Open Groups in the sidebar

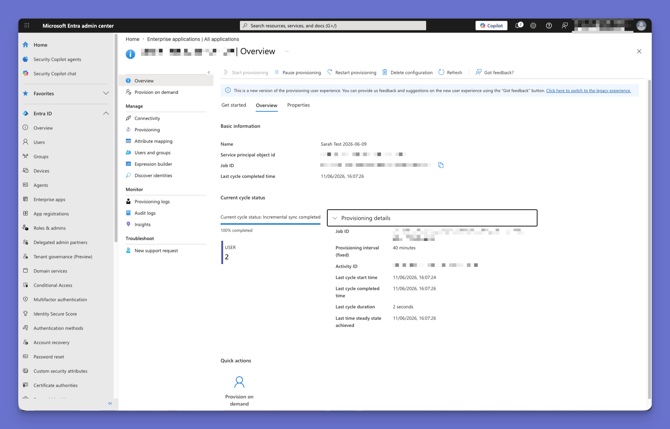coord(41,156)
